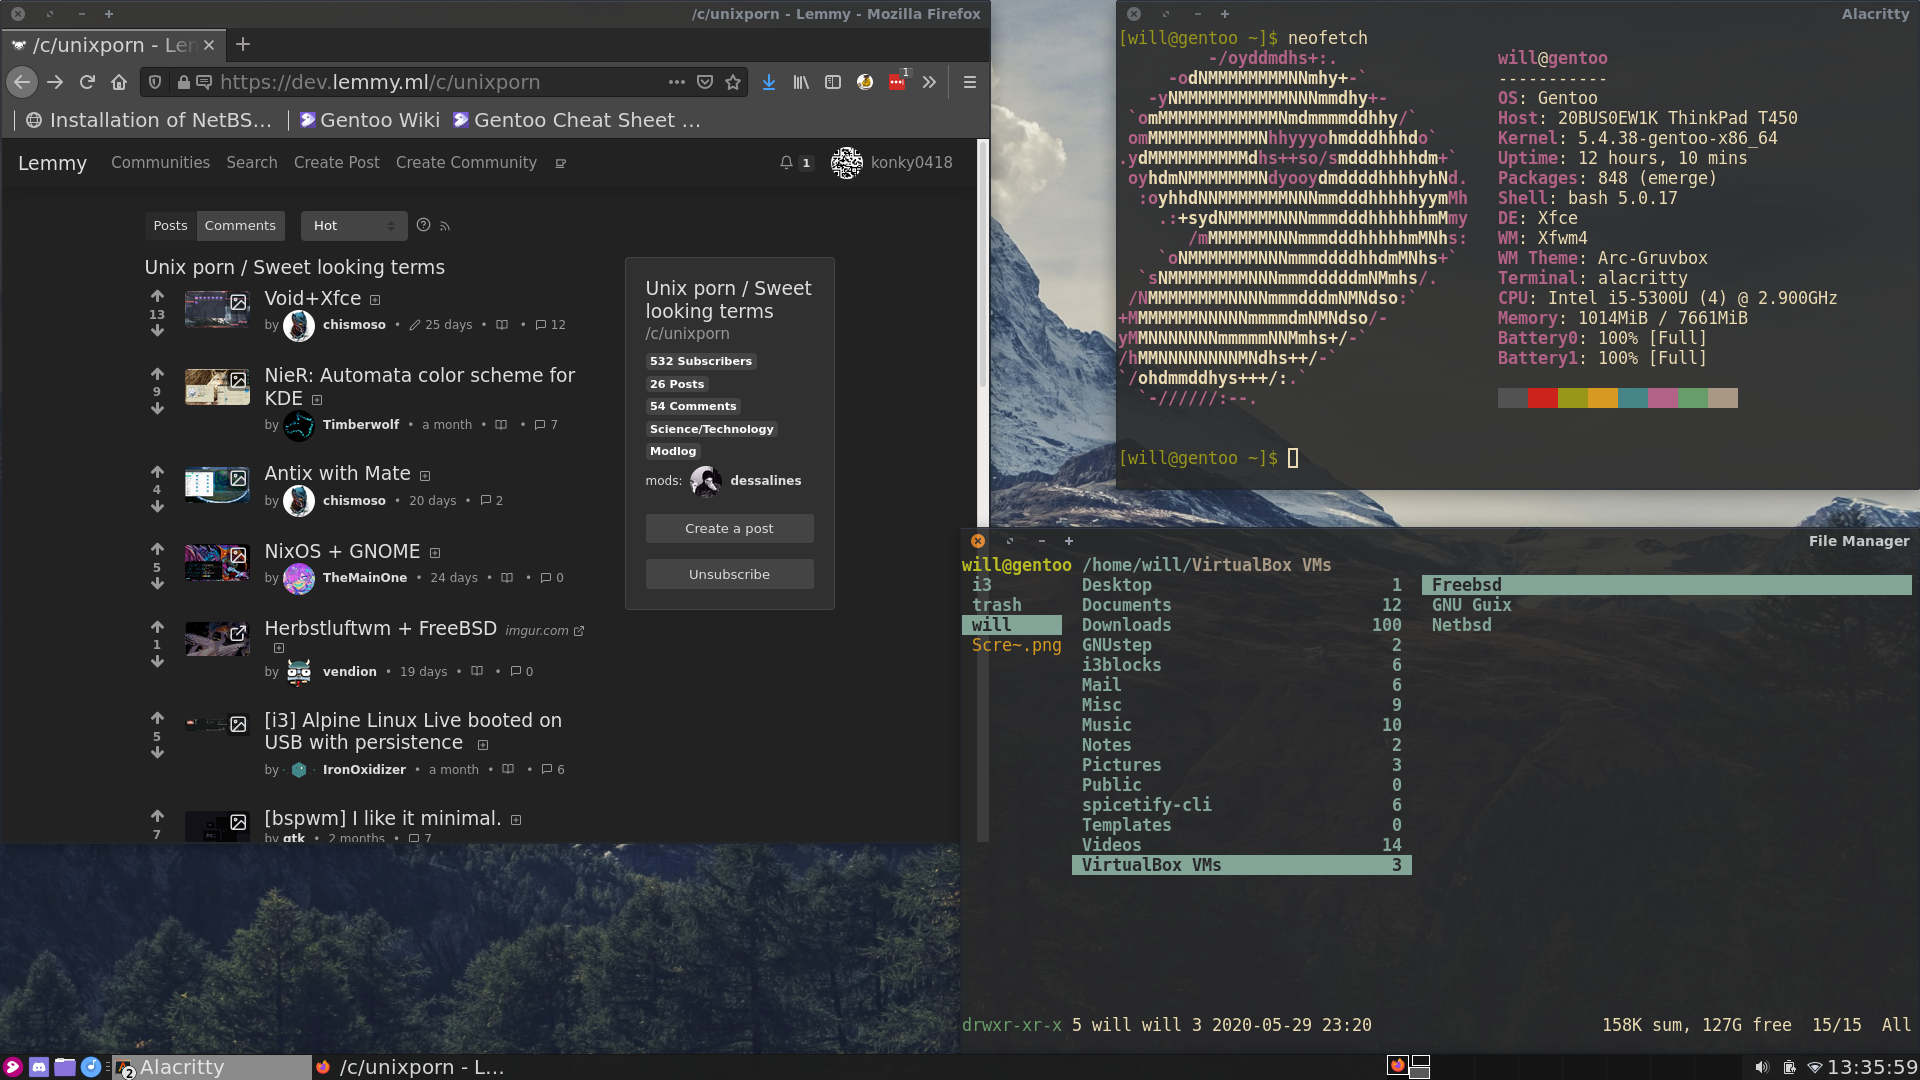Expand Alpine Linux Live post preview

point(483,745)
